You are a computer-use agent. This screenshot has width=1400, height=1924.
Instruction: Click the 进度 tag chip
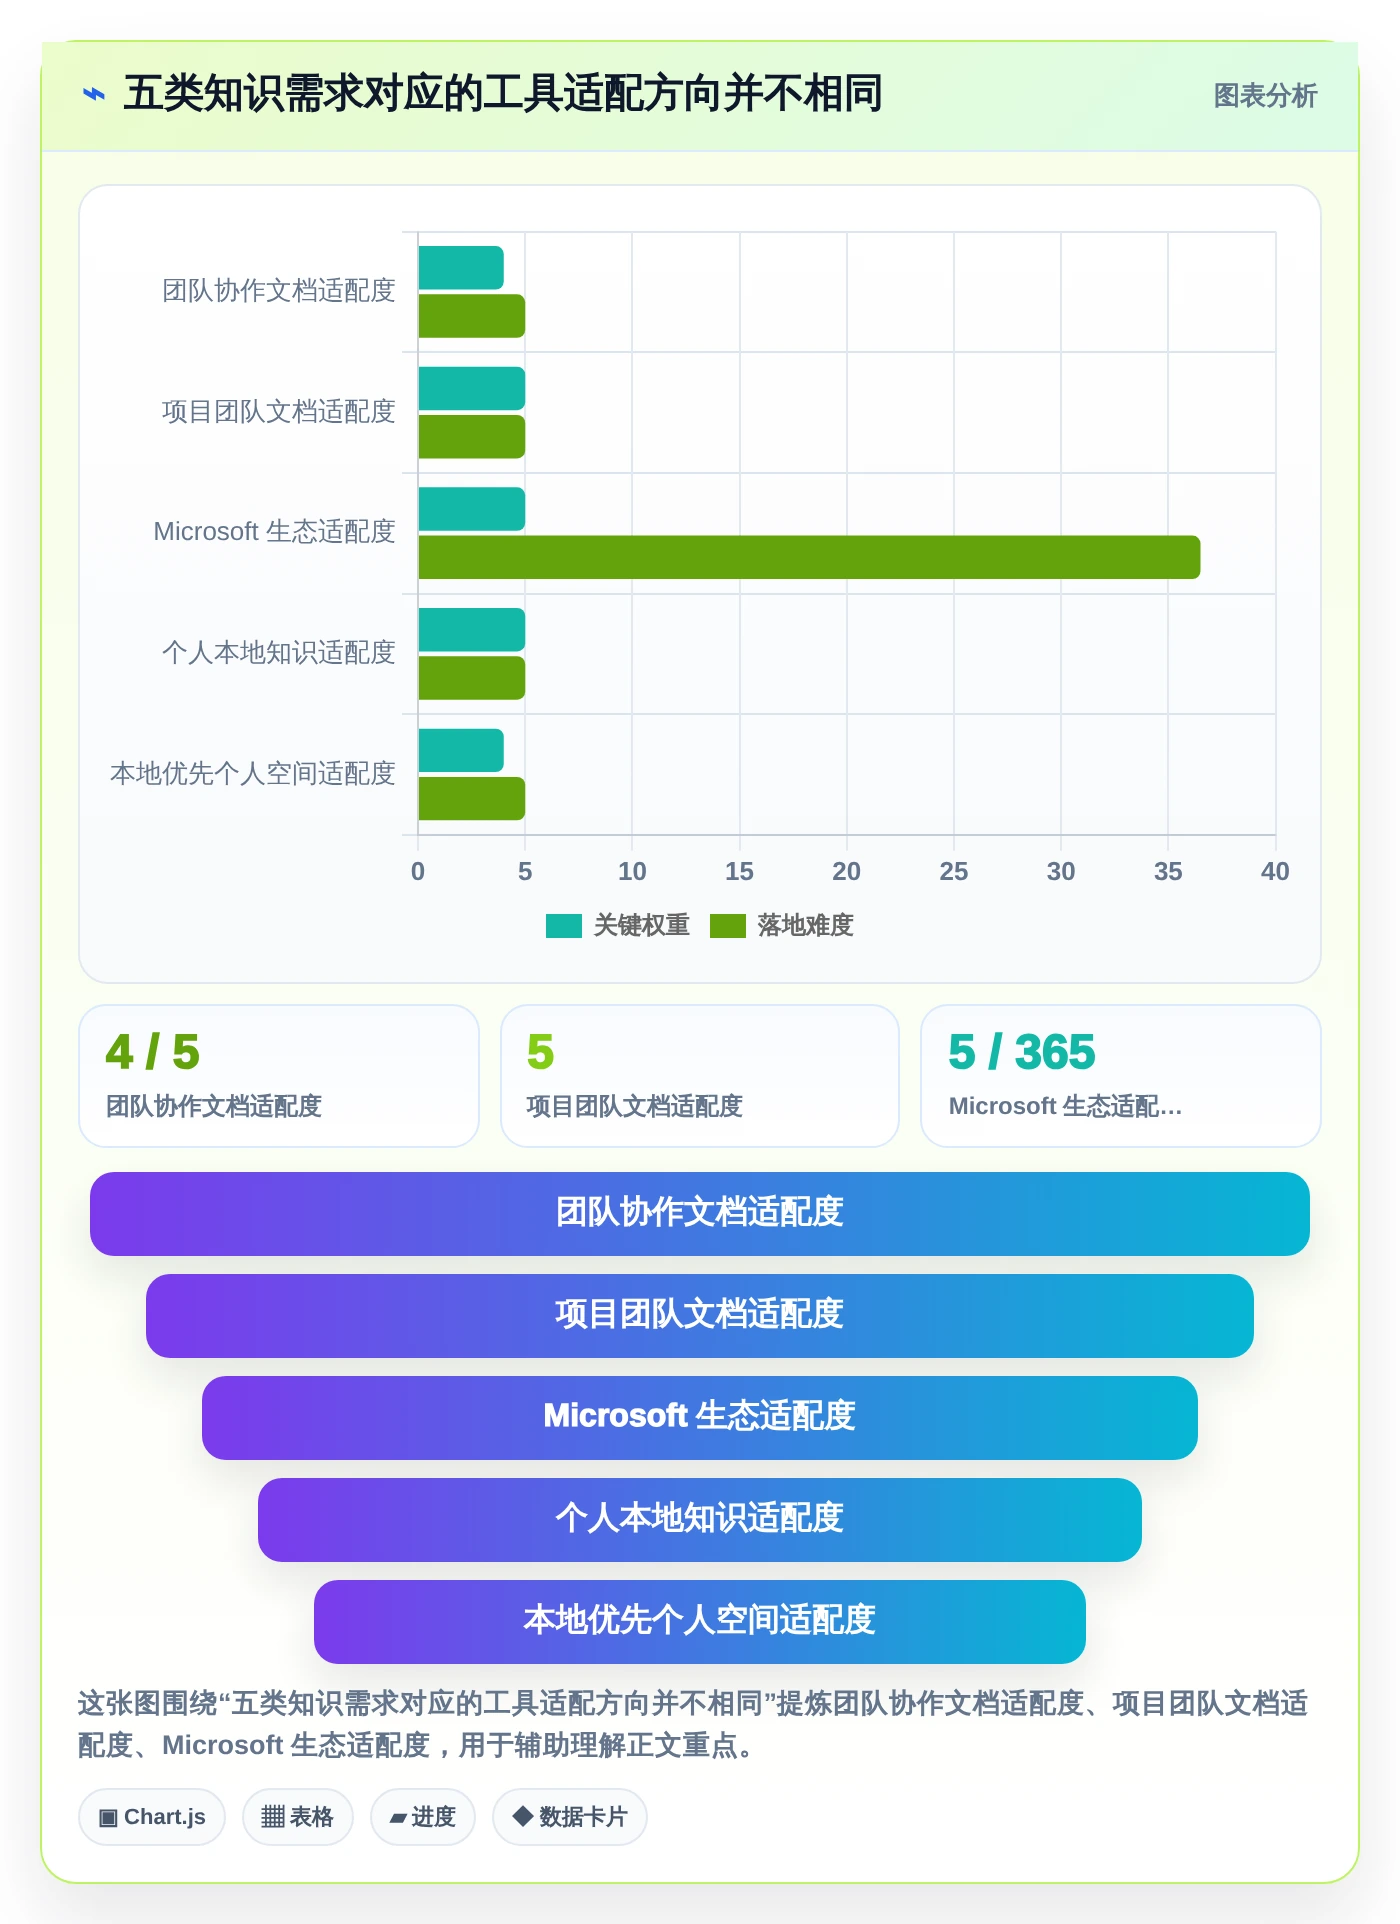coord(423,1817)
